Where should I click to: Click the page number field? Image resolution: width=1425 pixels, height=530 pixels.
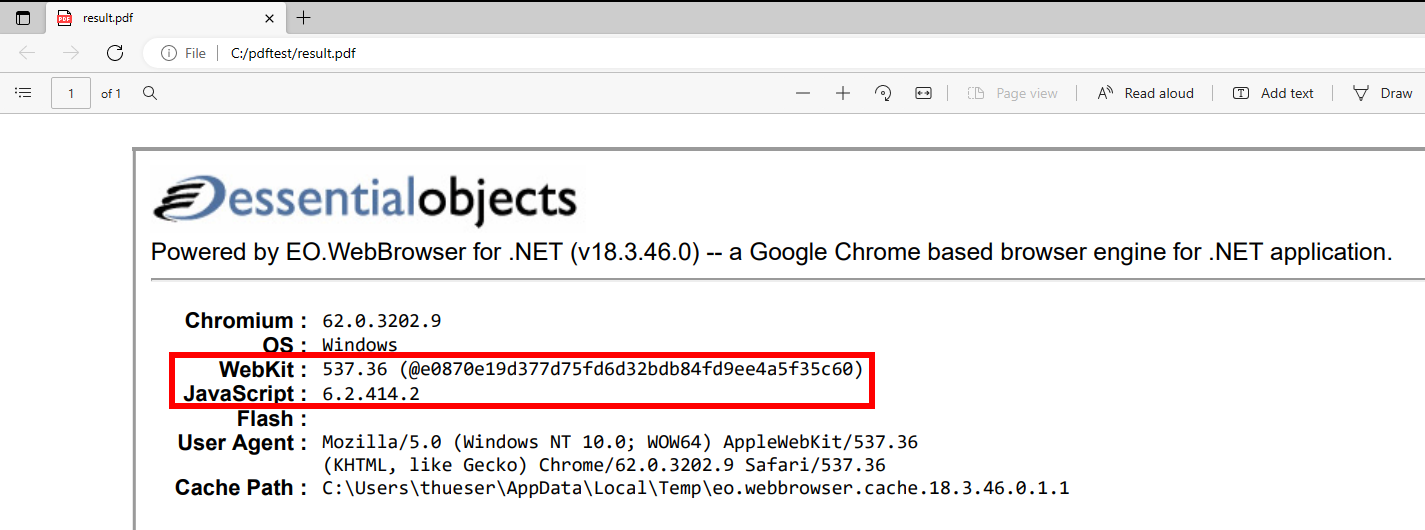tap(71, 93)
